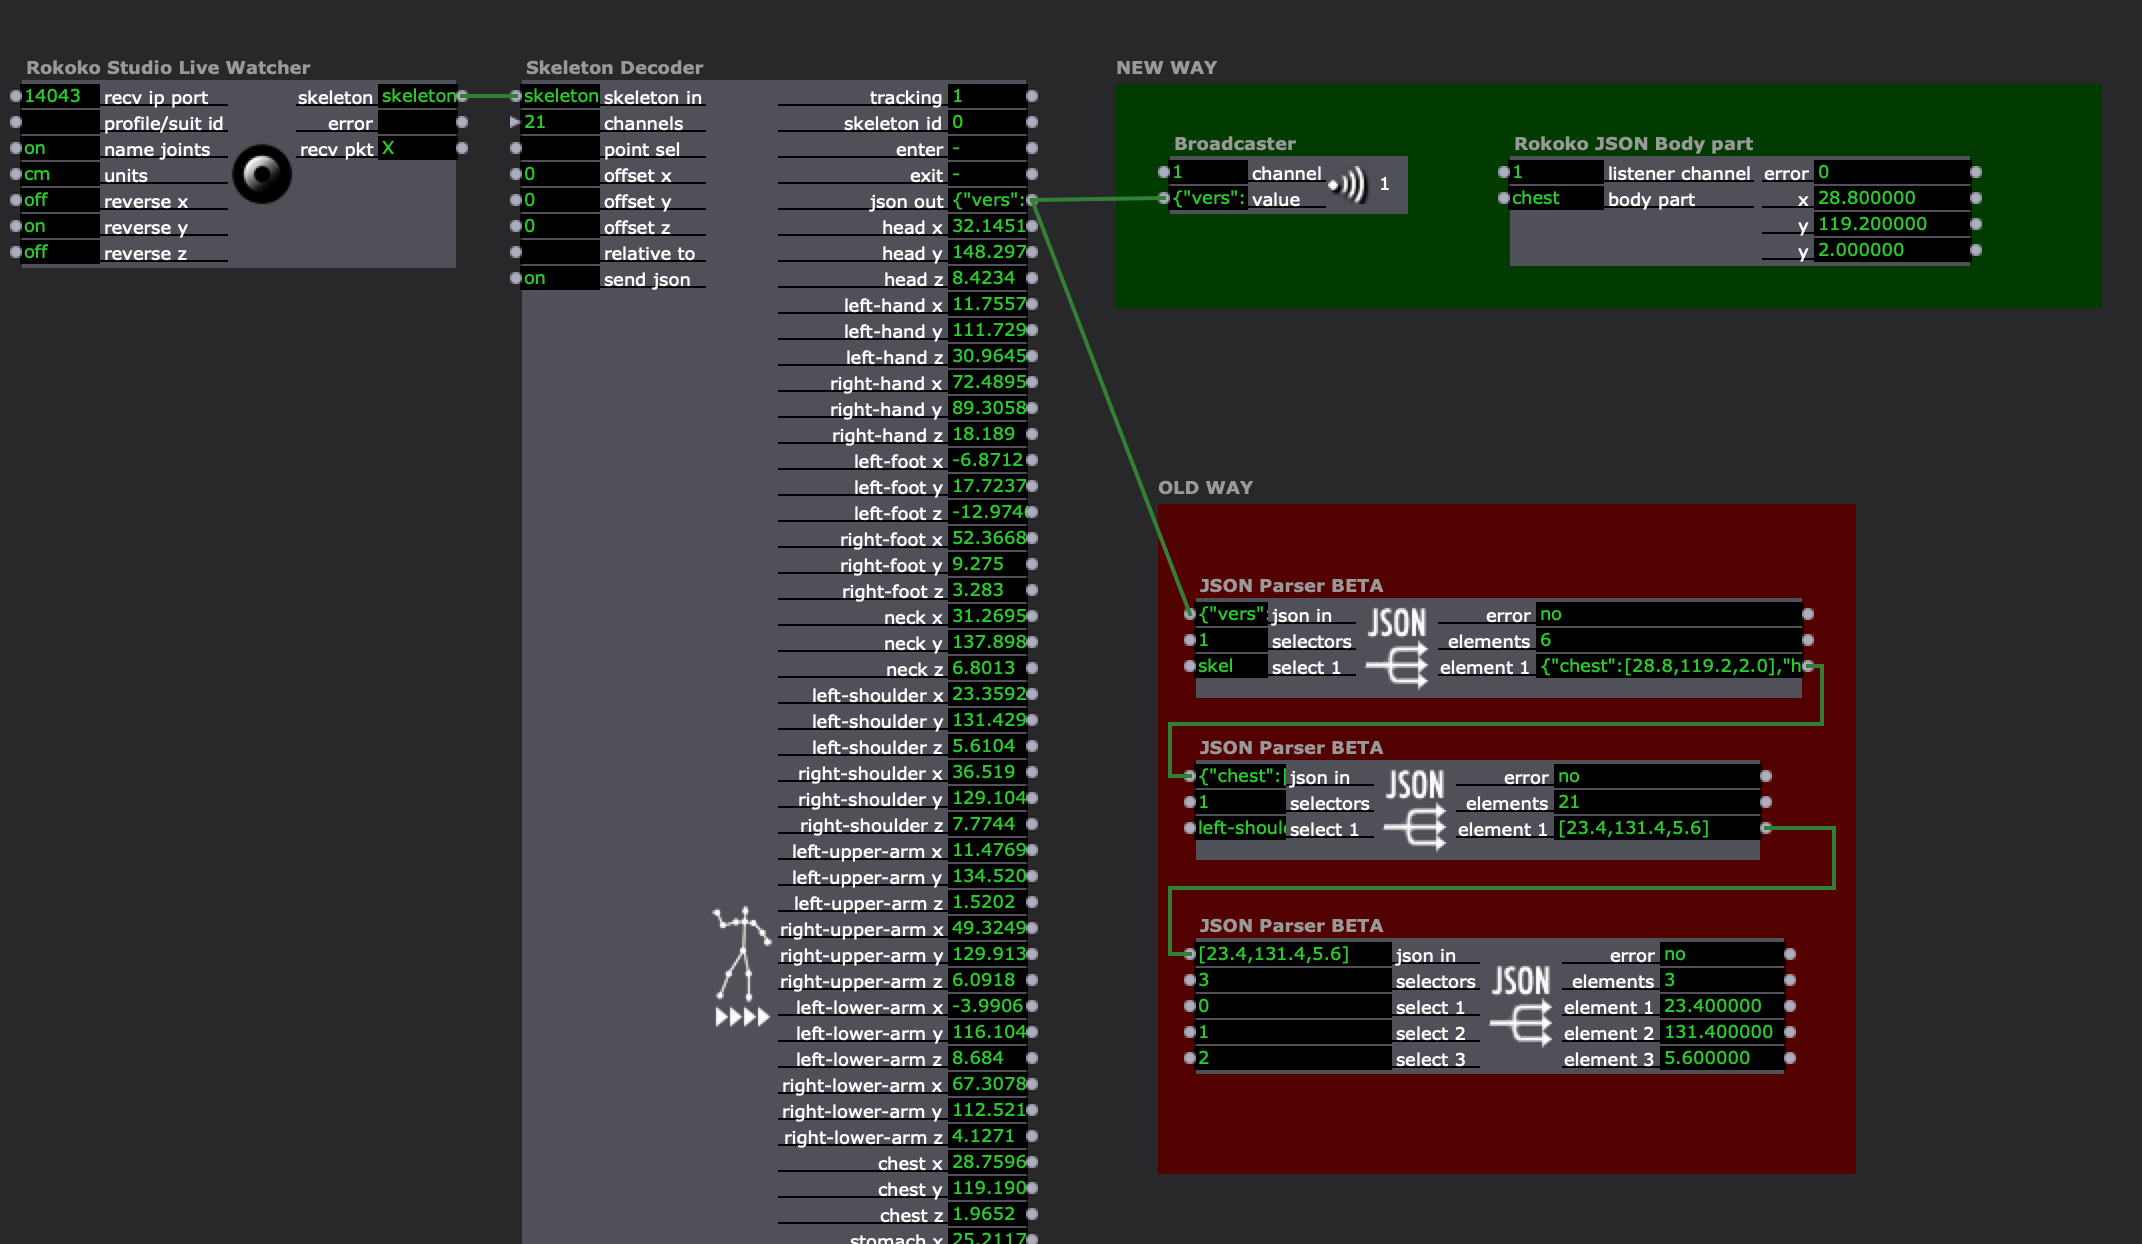This screenshot has height=1244, width=2142.
Task: Select the NEW WAY group label
Action: pos(1166,68)
